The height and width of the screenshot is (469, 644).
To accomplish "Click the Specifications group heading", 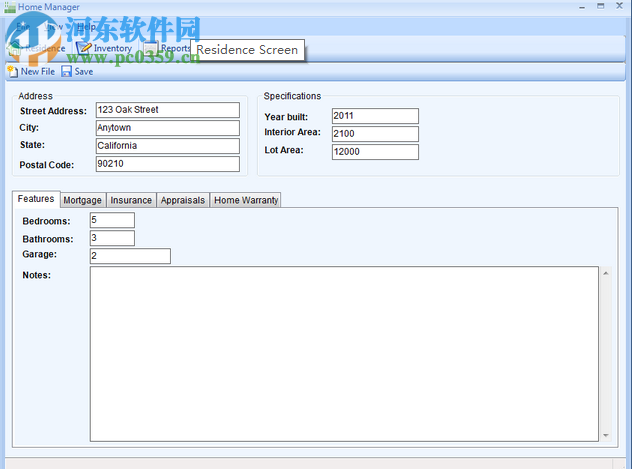I will pos(292,96).
